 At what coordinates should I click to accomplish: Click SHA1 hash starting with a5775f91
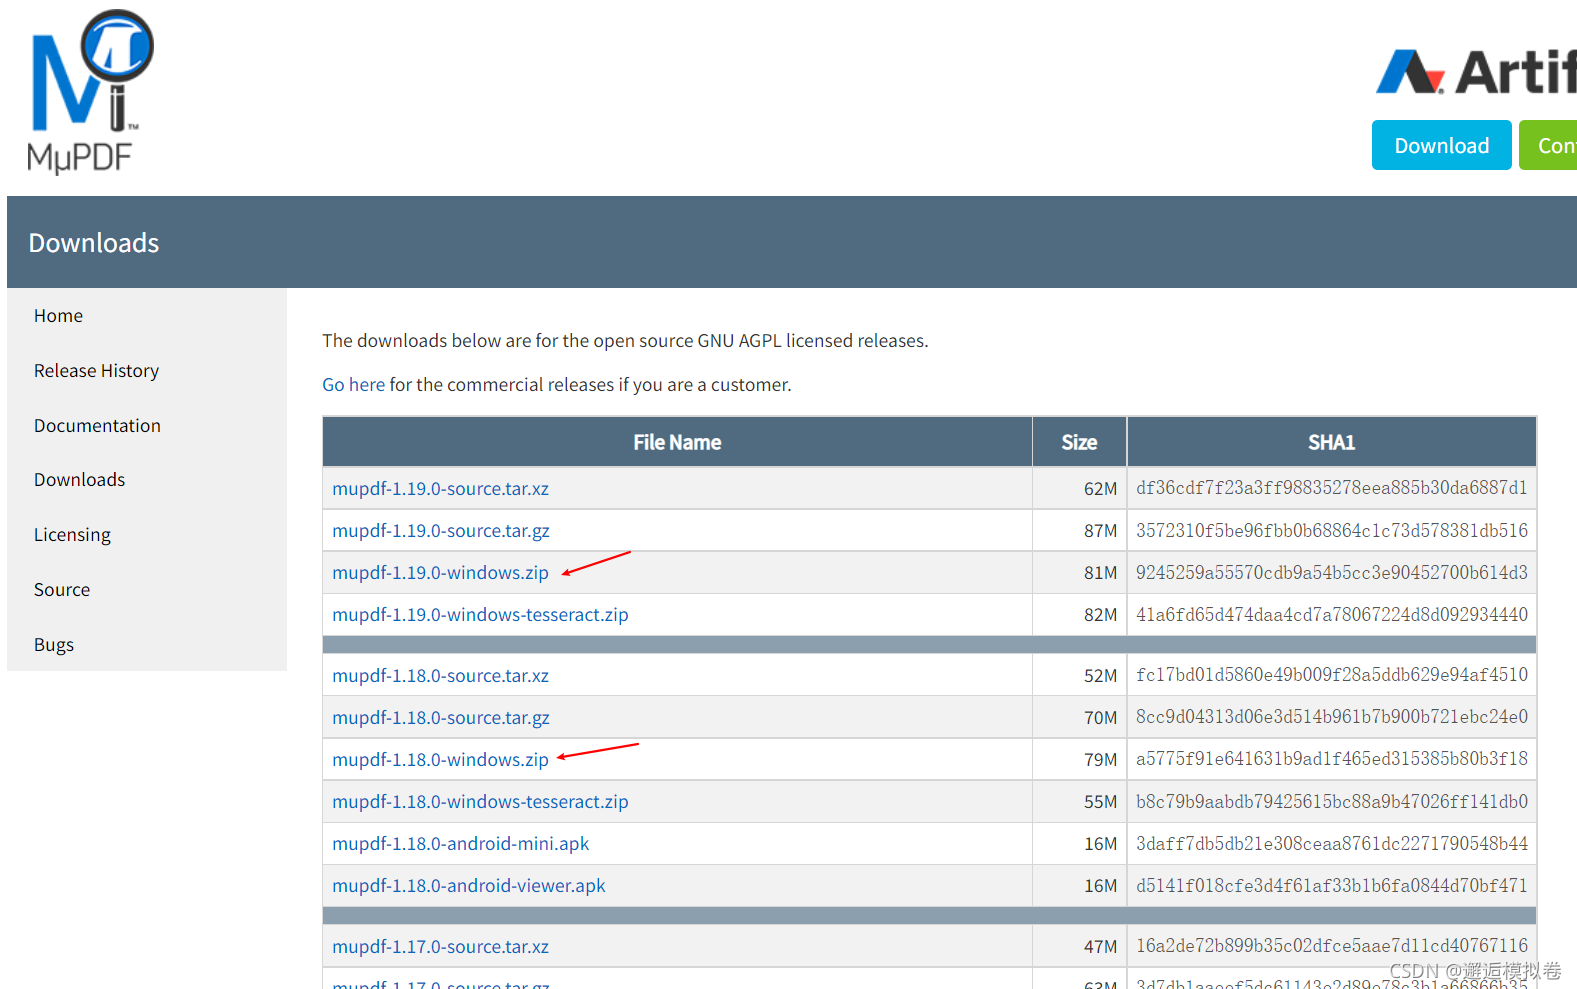(x=1331, y=759)
